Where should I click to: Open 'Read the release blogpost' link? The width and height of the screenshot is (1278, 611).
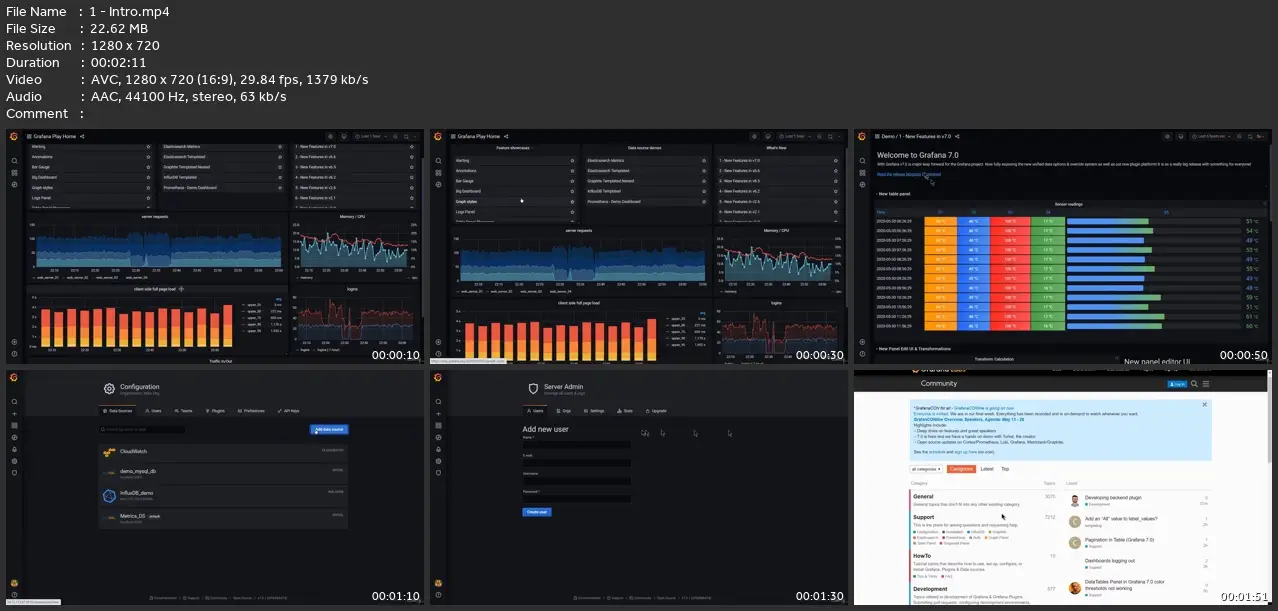[x=909, y=174]
